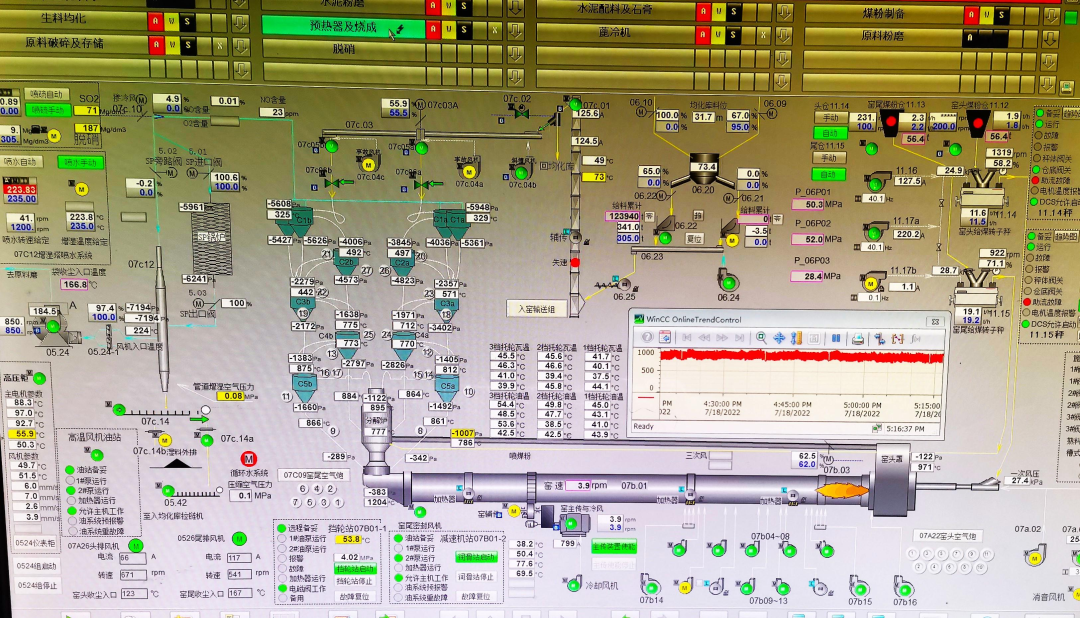The width and height of the screenshot is (1080, 618).
Task: Click the kiln burner flame graphic
Action: click(840, 489)
